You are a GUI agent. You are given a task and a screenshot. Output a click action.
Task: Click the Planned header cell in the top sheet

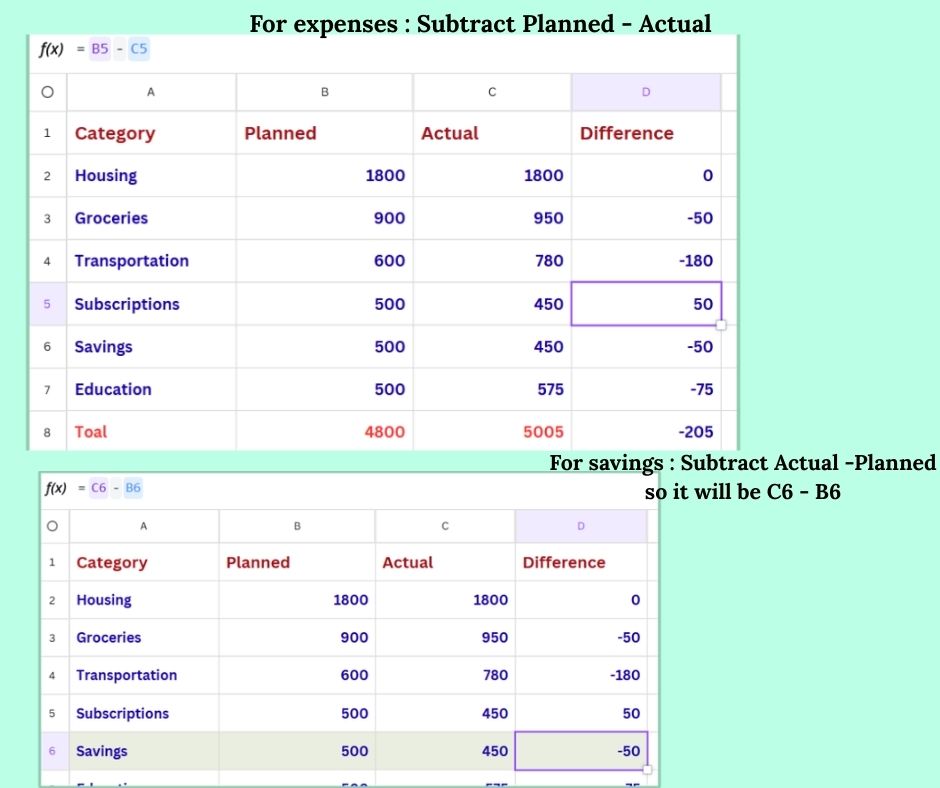click(x=324, y=133)
